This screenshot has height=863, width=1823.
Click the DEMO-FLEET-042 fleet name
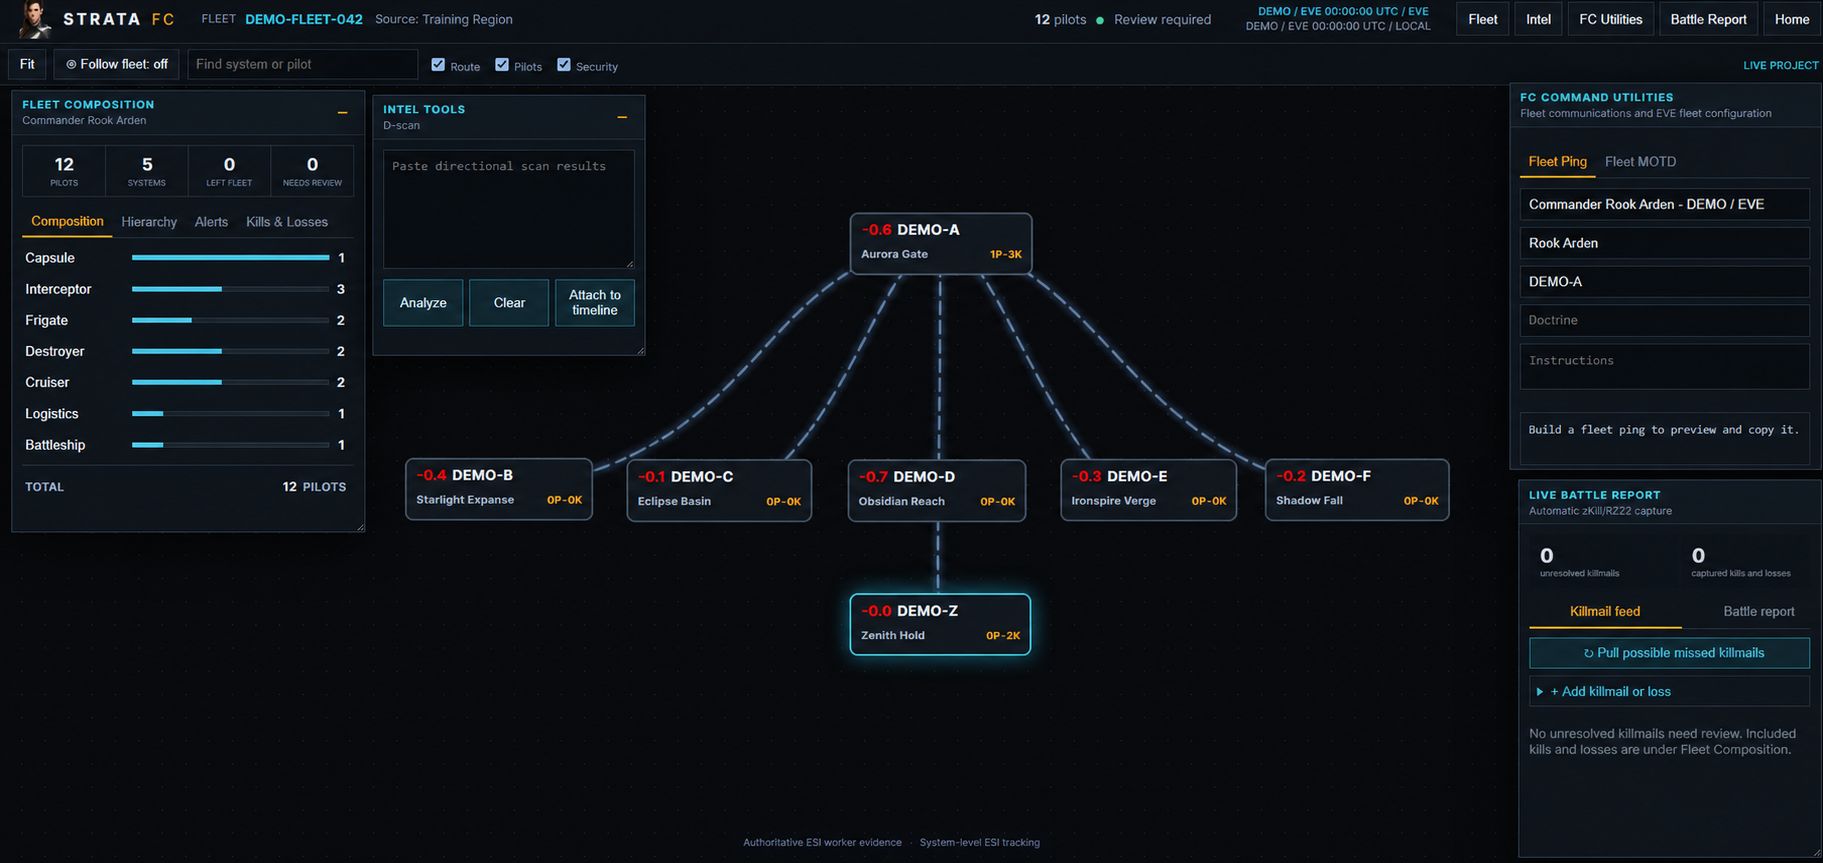[x=304, y=19]
